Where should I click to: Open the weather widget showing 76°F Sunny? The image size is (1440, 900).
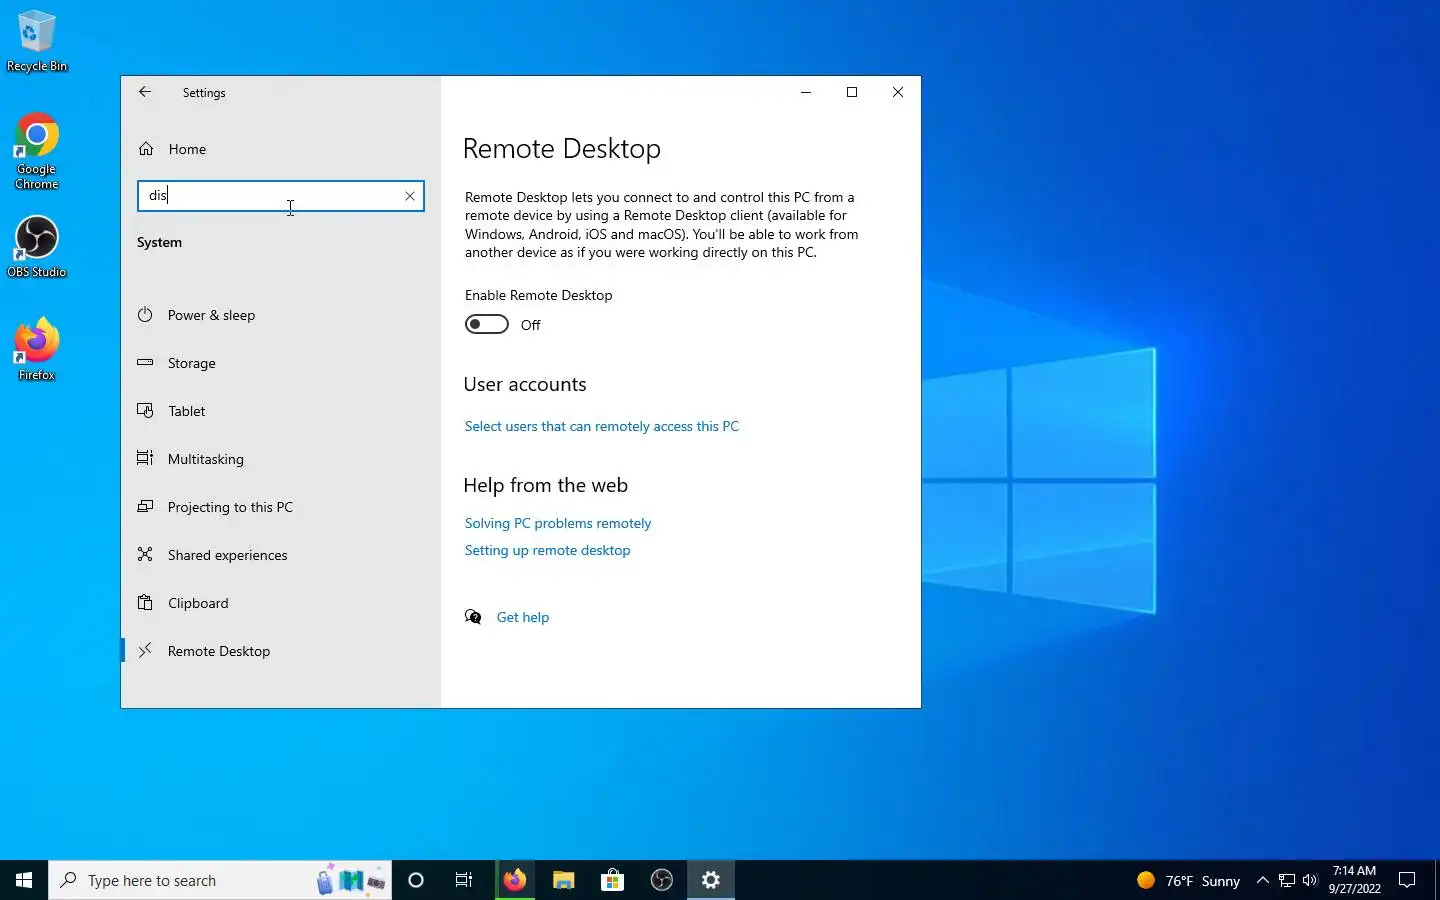pos(1188,880)
